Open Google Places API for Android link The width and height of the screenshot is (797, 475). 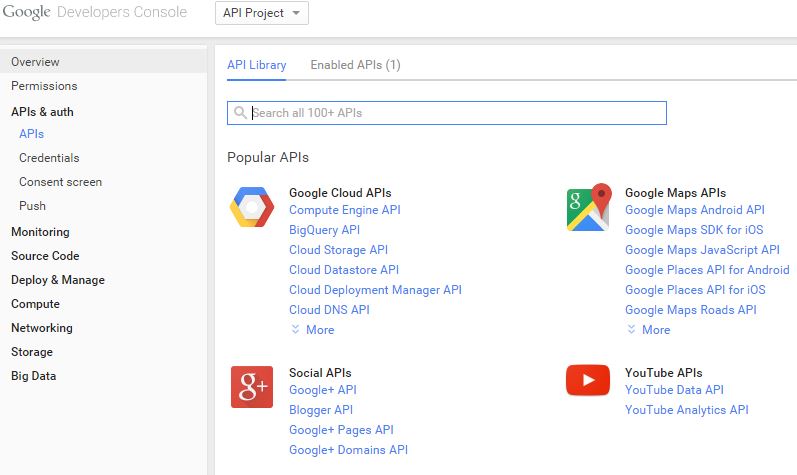click(x=707, y=270)
